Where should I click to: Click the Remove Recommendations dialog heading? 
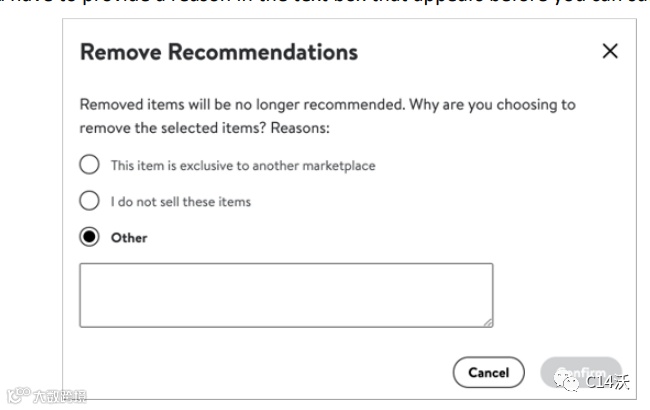(218, 52)
